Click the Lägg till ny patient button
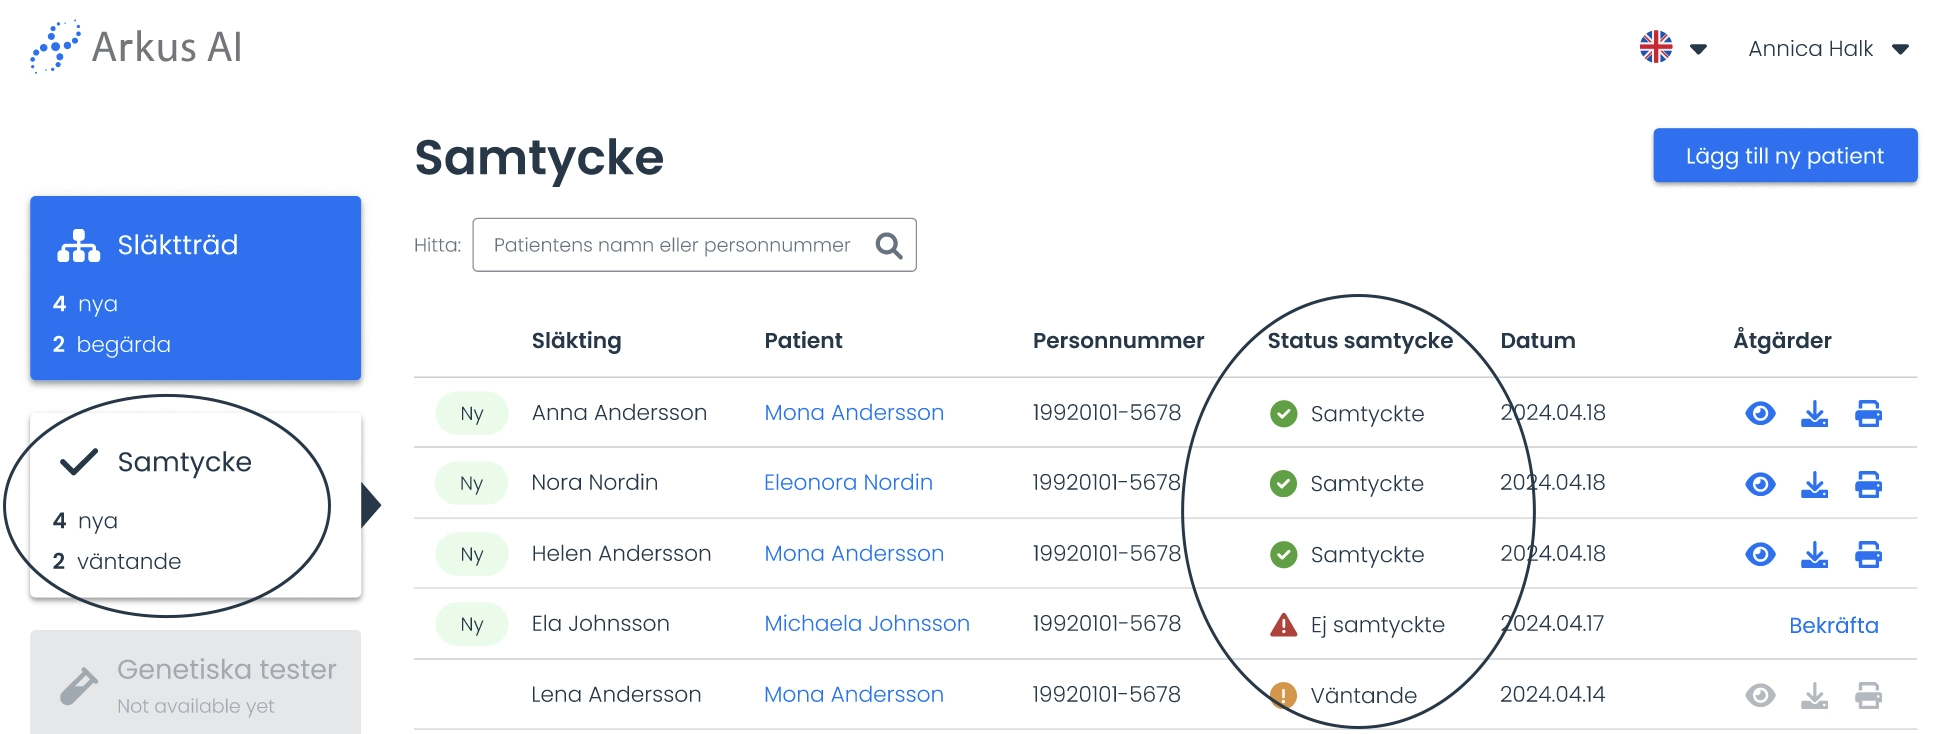This screenshot has height=734, width=1948. 1785,156
